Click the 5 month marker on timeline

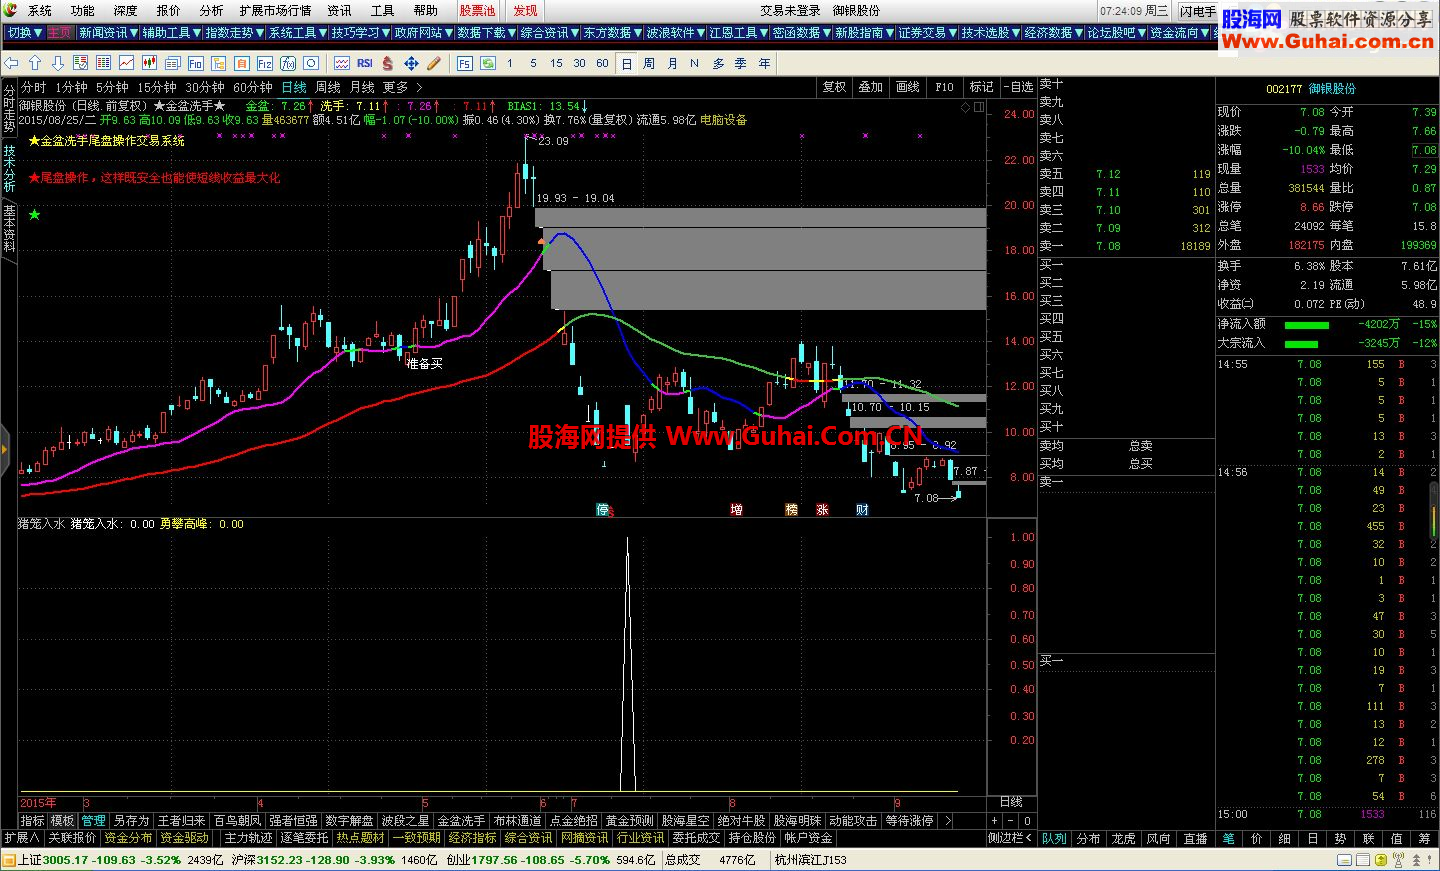point(425,803)
